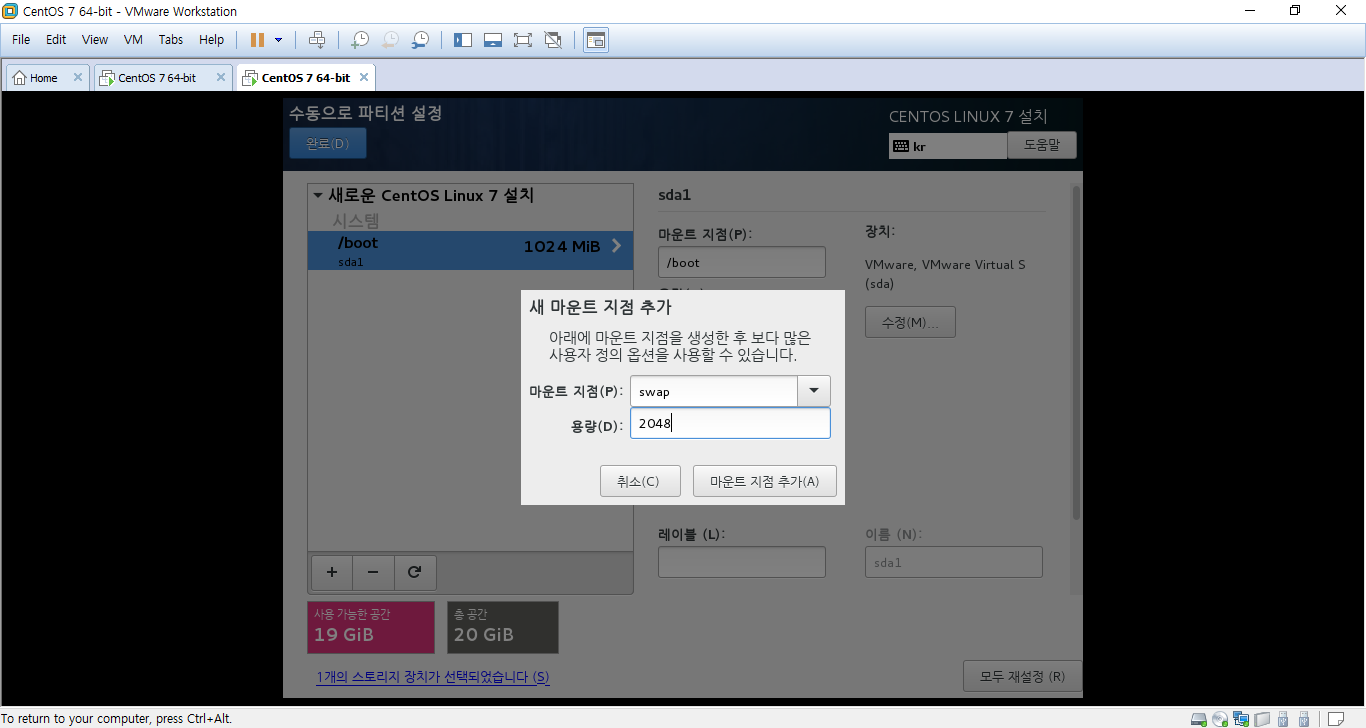Open the View menu
Viewport: 1366px width, 728px height.
point(95,40)
